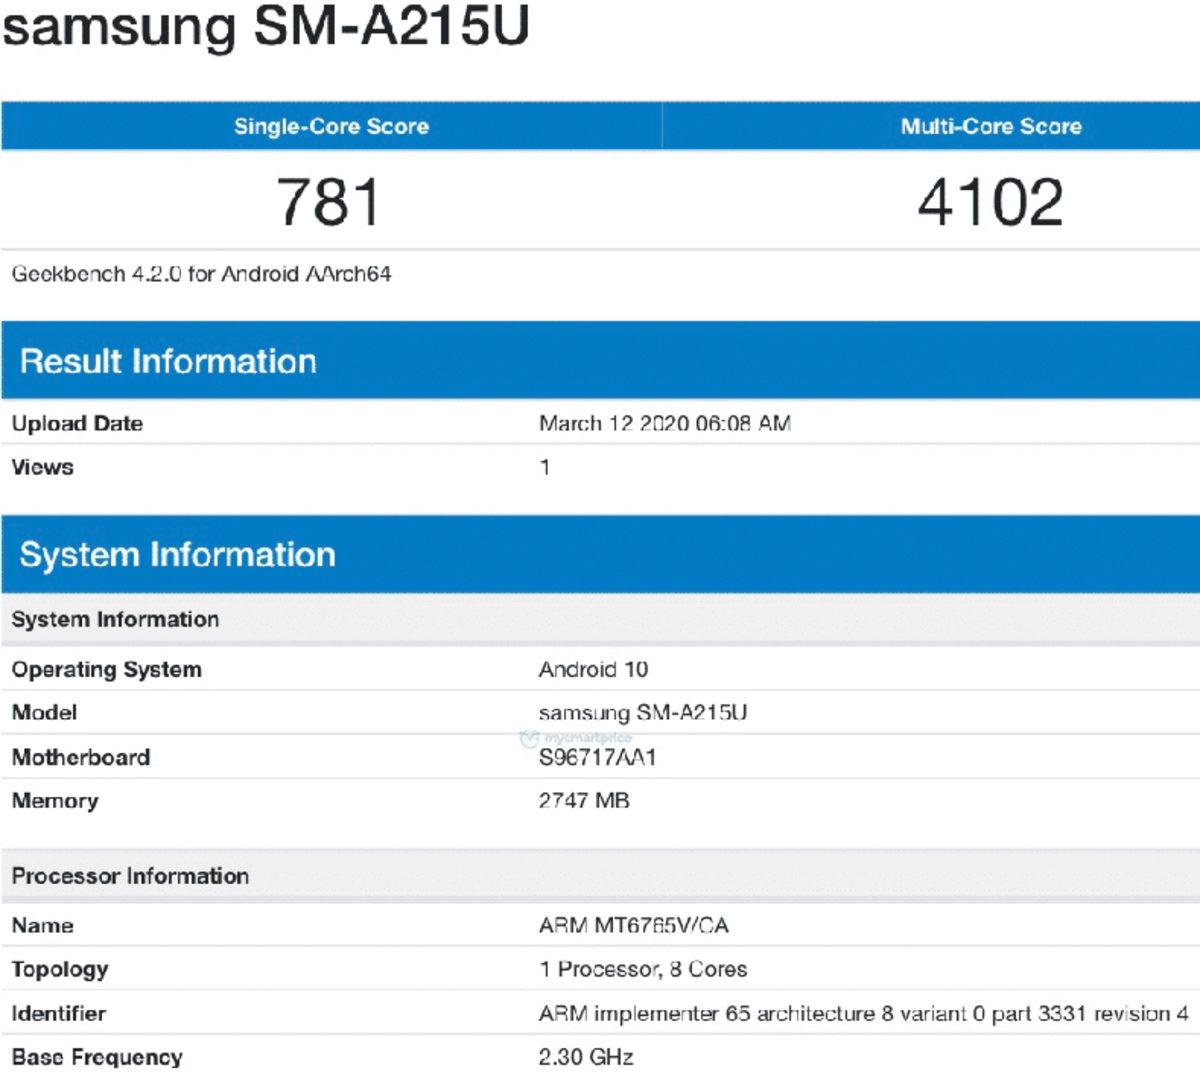Click the Single-Core Score header
The image size is (1200, 1074).
point(331,126)
